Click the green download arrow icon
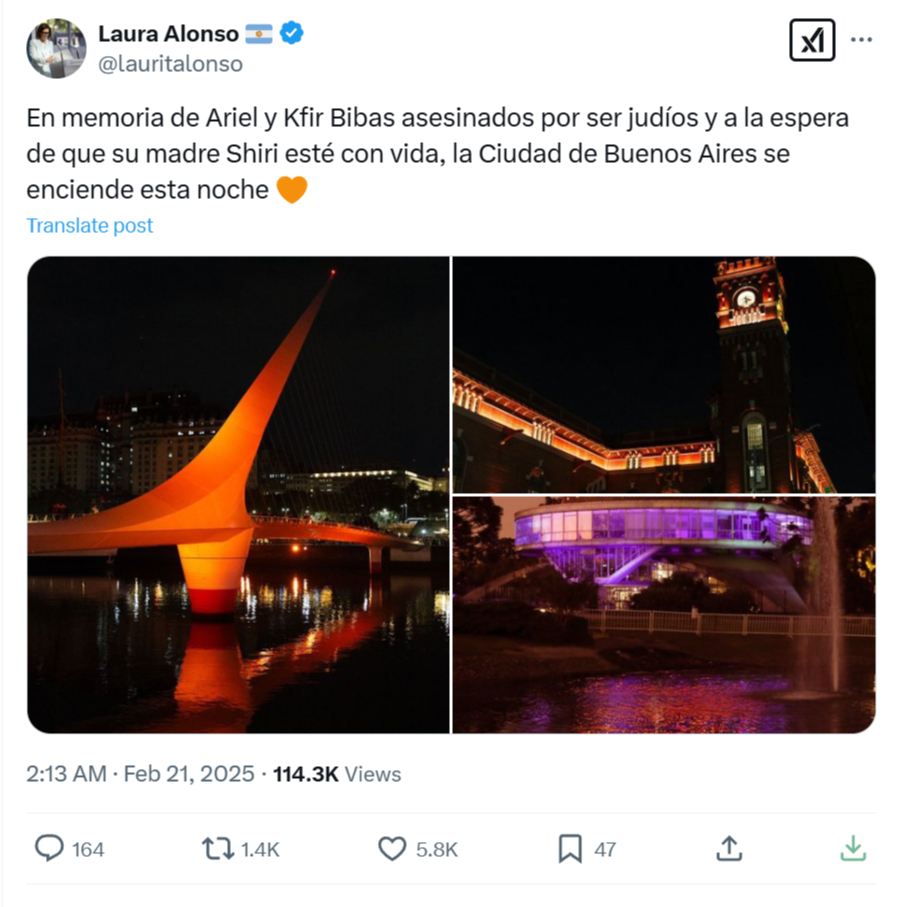Viewport: 900px width, 907px height. (x=853, y=849)
